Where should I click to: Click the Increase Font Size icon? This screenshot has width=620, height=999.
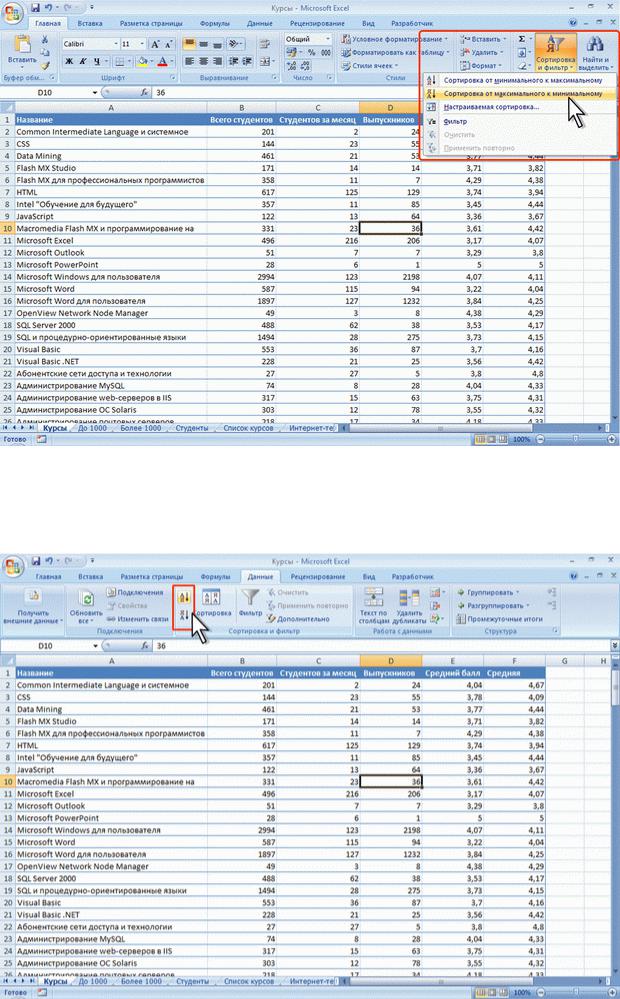(x=155, y=44)
